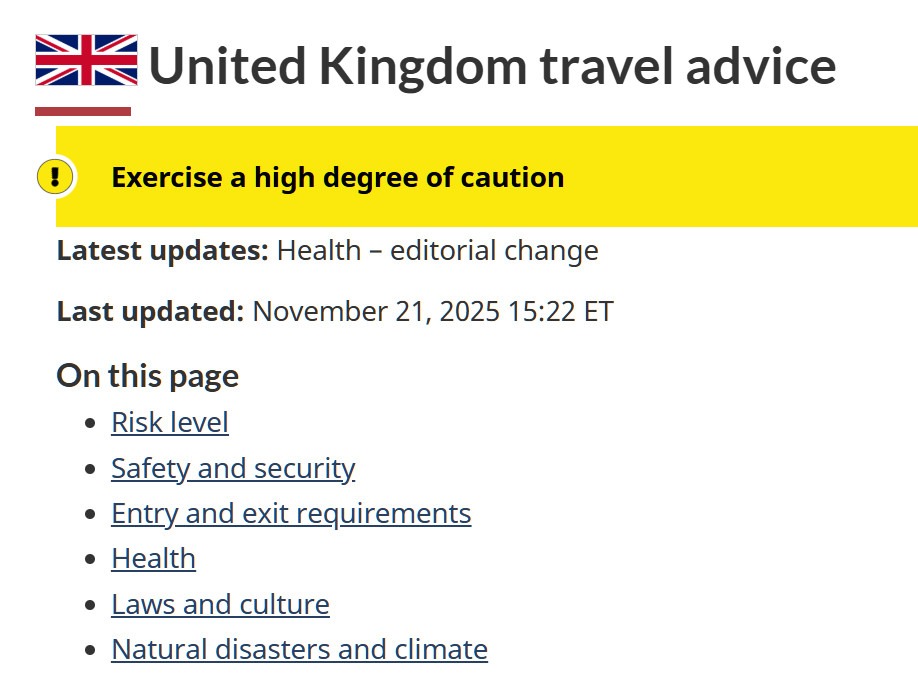Viewport: 918px width, 695px height.
Task: Open the Risk level section link
Action: point(170,423)
